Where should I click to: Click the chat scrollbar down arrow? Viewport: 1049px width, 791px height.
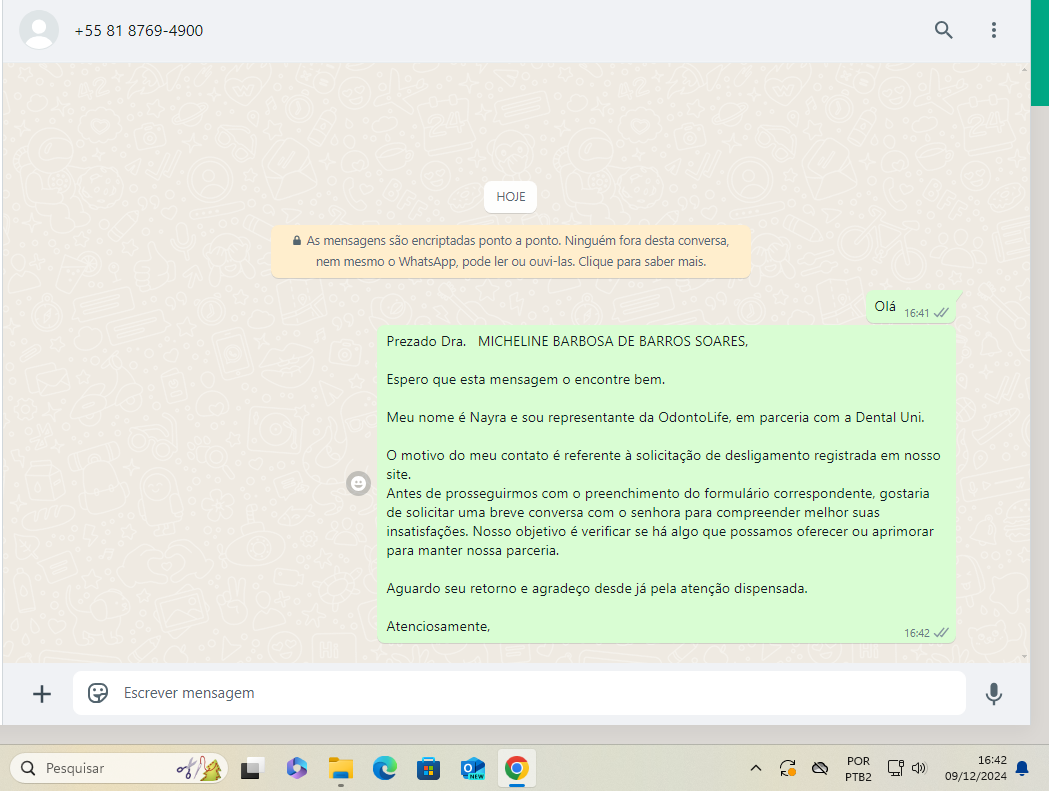coord(1024,656)
